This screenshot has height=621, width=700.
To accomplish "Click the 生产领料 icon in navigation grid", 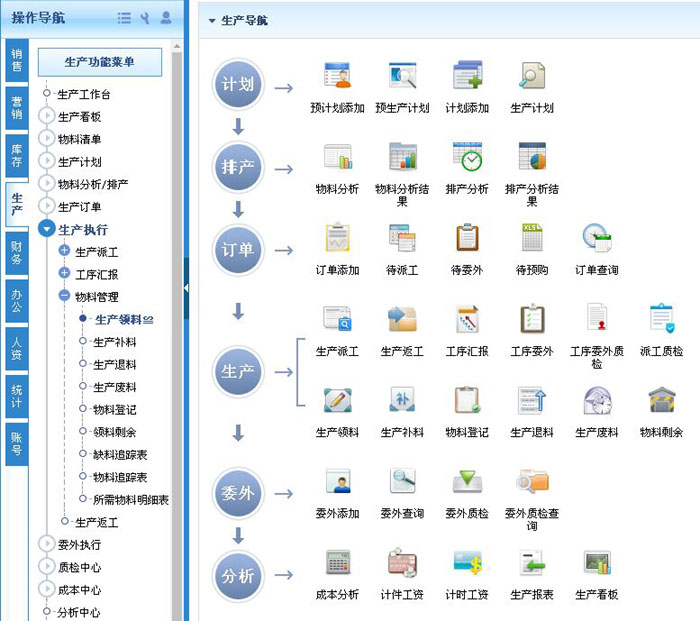I will (337, 401).
